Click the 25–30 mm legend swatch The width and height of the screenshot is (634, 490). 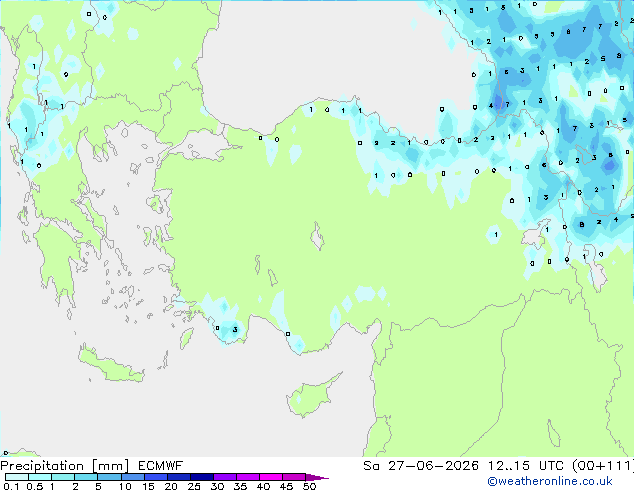(201, 477)
